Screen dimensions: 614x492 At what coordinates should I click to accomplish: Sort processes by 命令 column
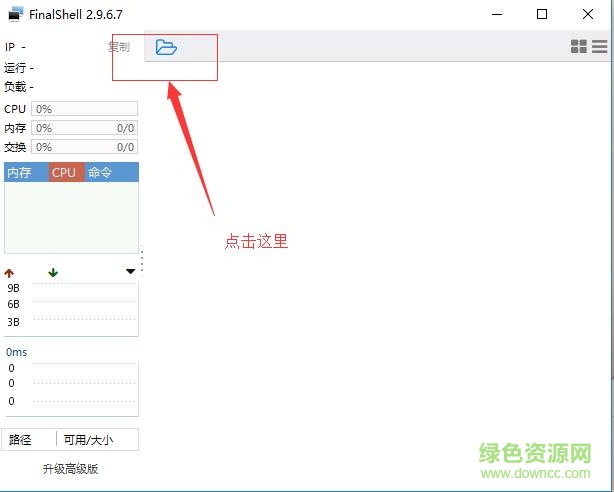(112, 172)
